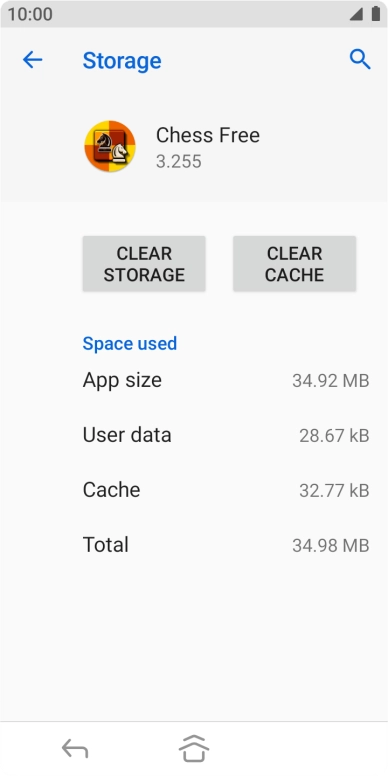Tap the back arrow in header
The height and width of the screenshot is (776, 388).
click(x=33, y=60)
